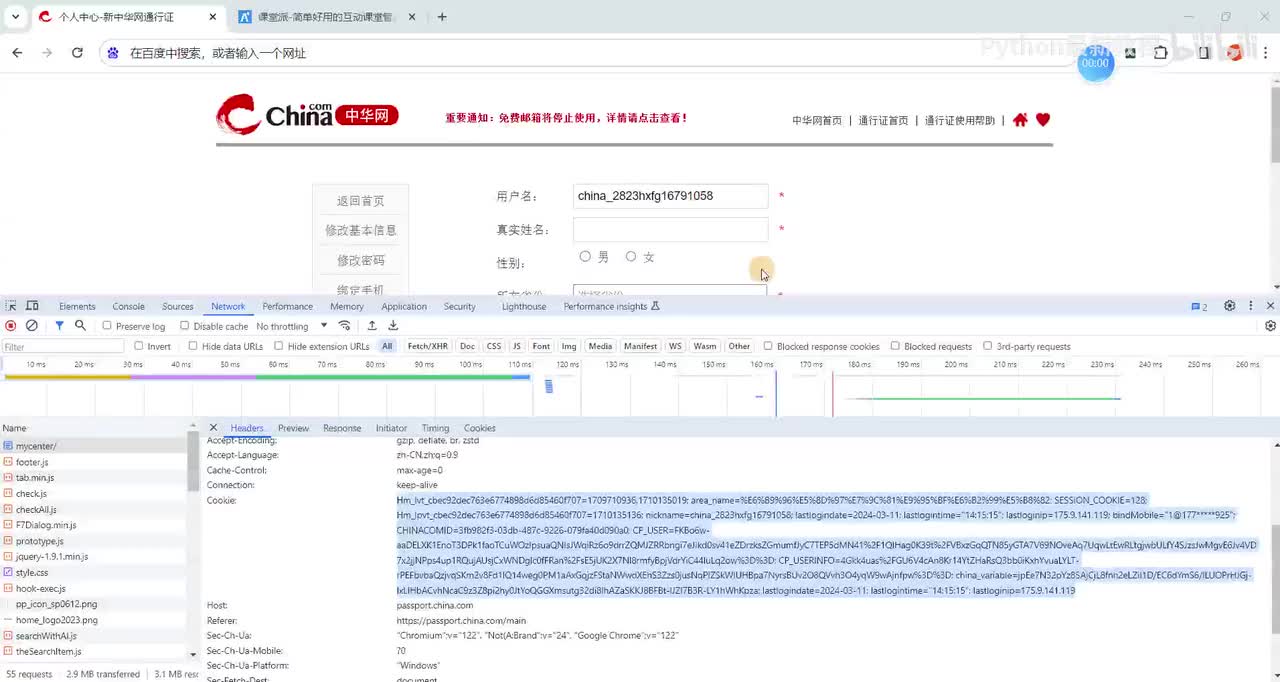This screenshot has height=682, width=1280.
Task: Close the request details pane
Action: click(x=213, y=428)
